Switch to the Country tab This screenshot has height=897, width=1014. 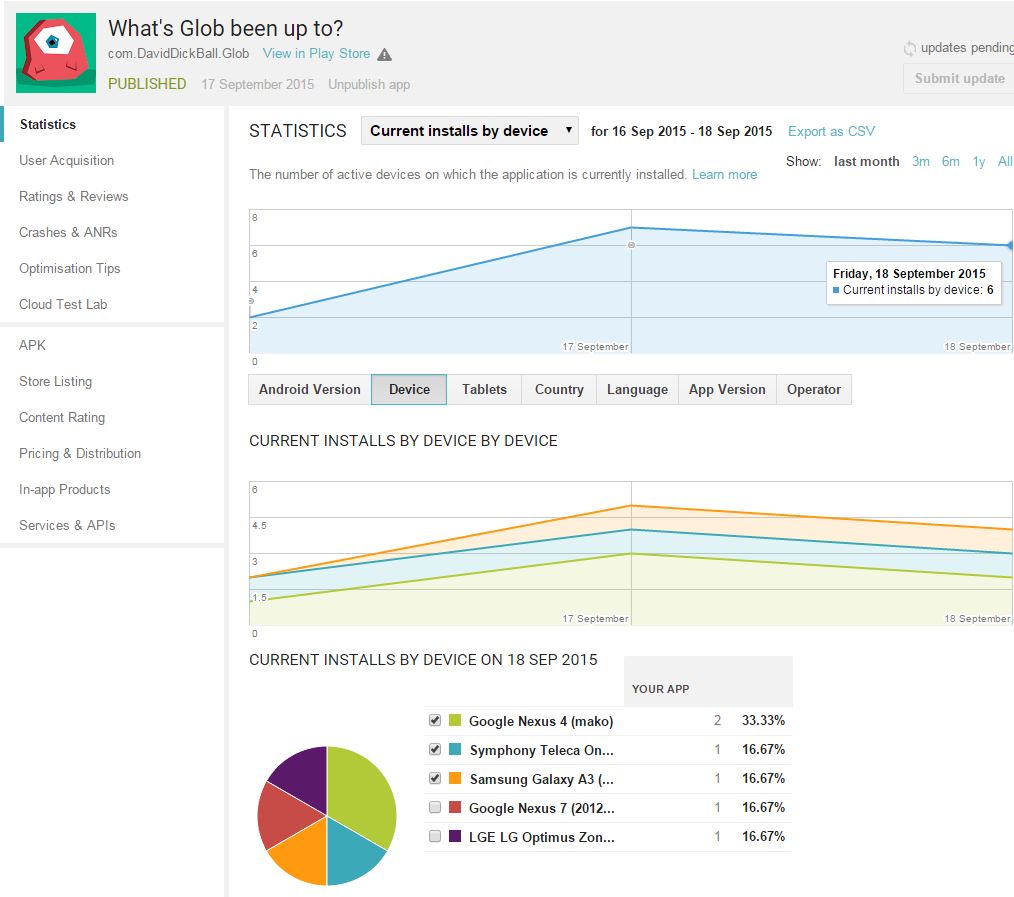pos(559,389)
